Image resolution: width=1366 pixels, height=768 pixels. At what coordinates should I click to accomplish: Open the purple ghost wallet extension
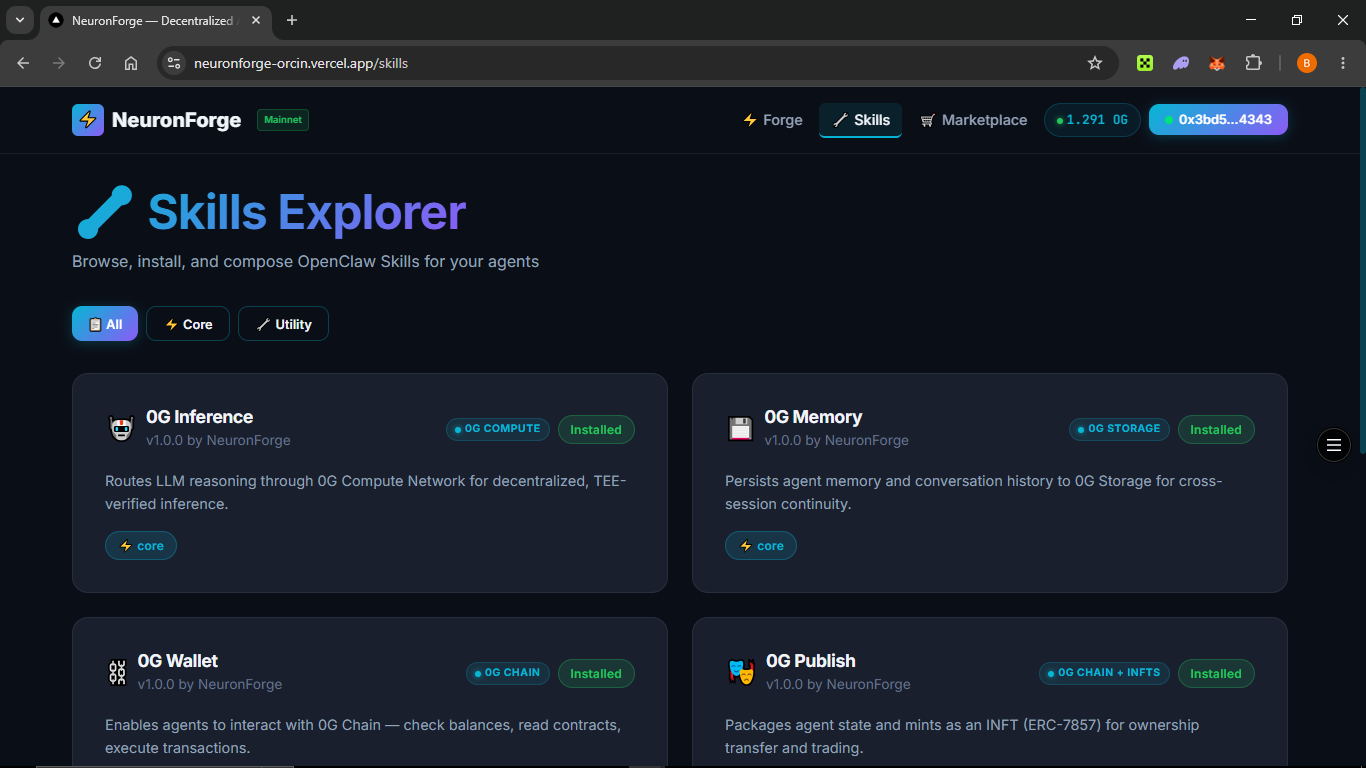click(1181, 63)
